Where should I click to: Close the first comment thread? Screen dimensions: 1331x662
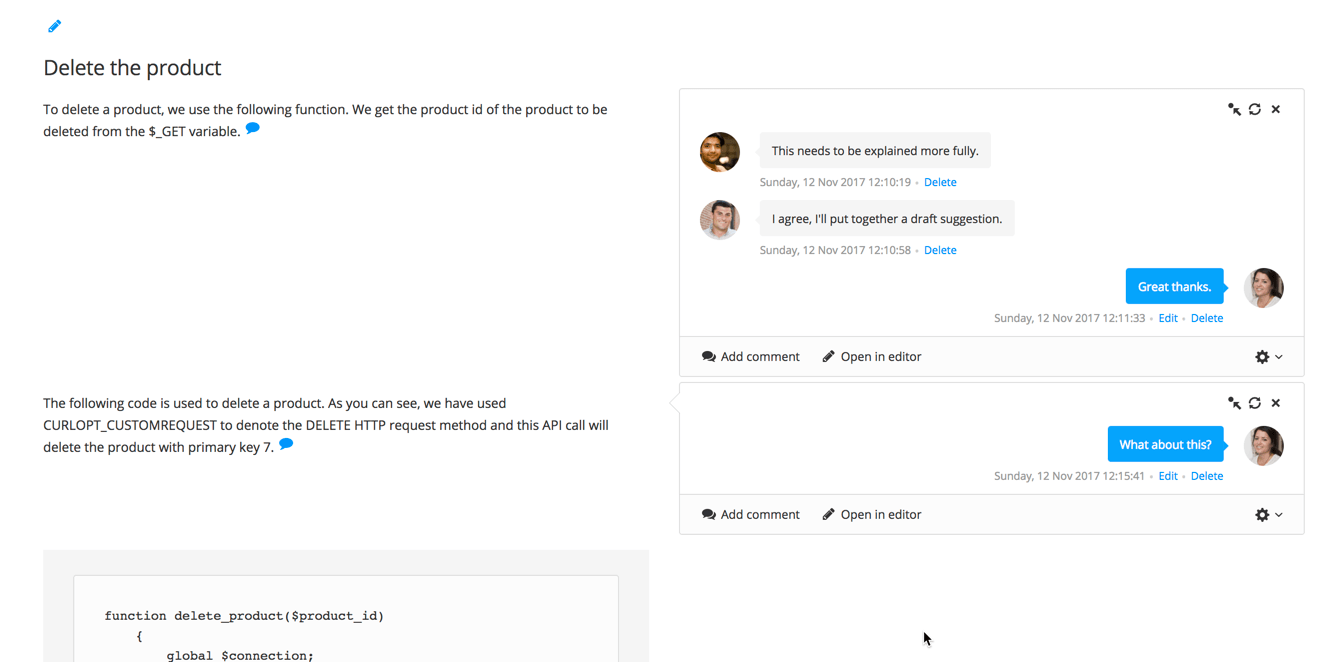pyautogui.click(x=1276, y=109)
